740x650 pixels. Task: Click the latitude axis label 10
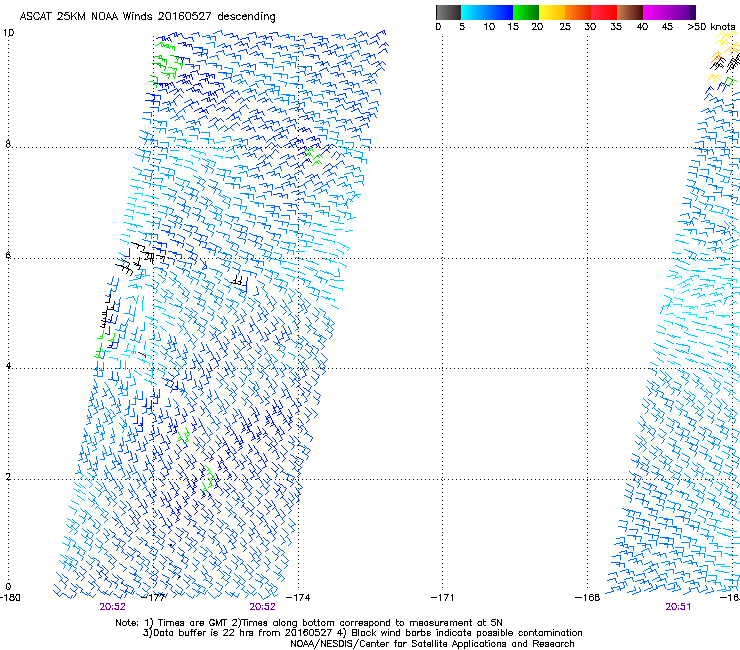[8, 33]
